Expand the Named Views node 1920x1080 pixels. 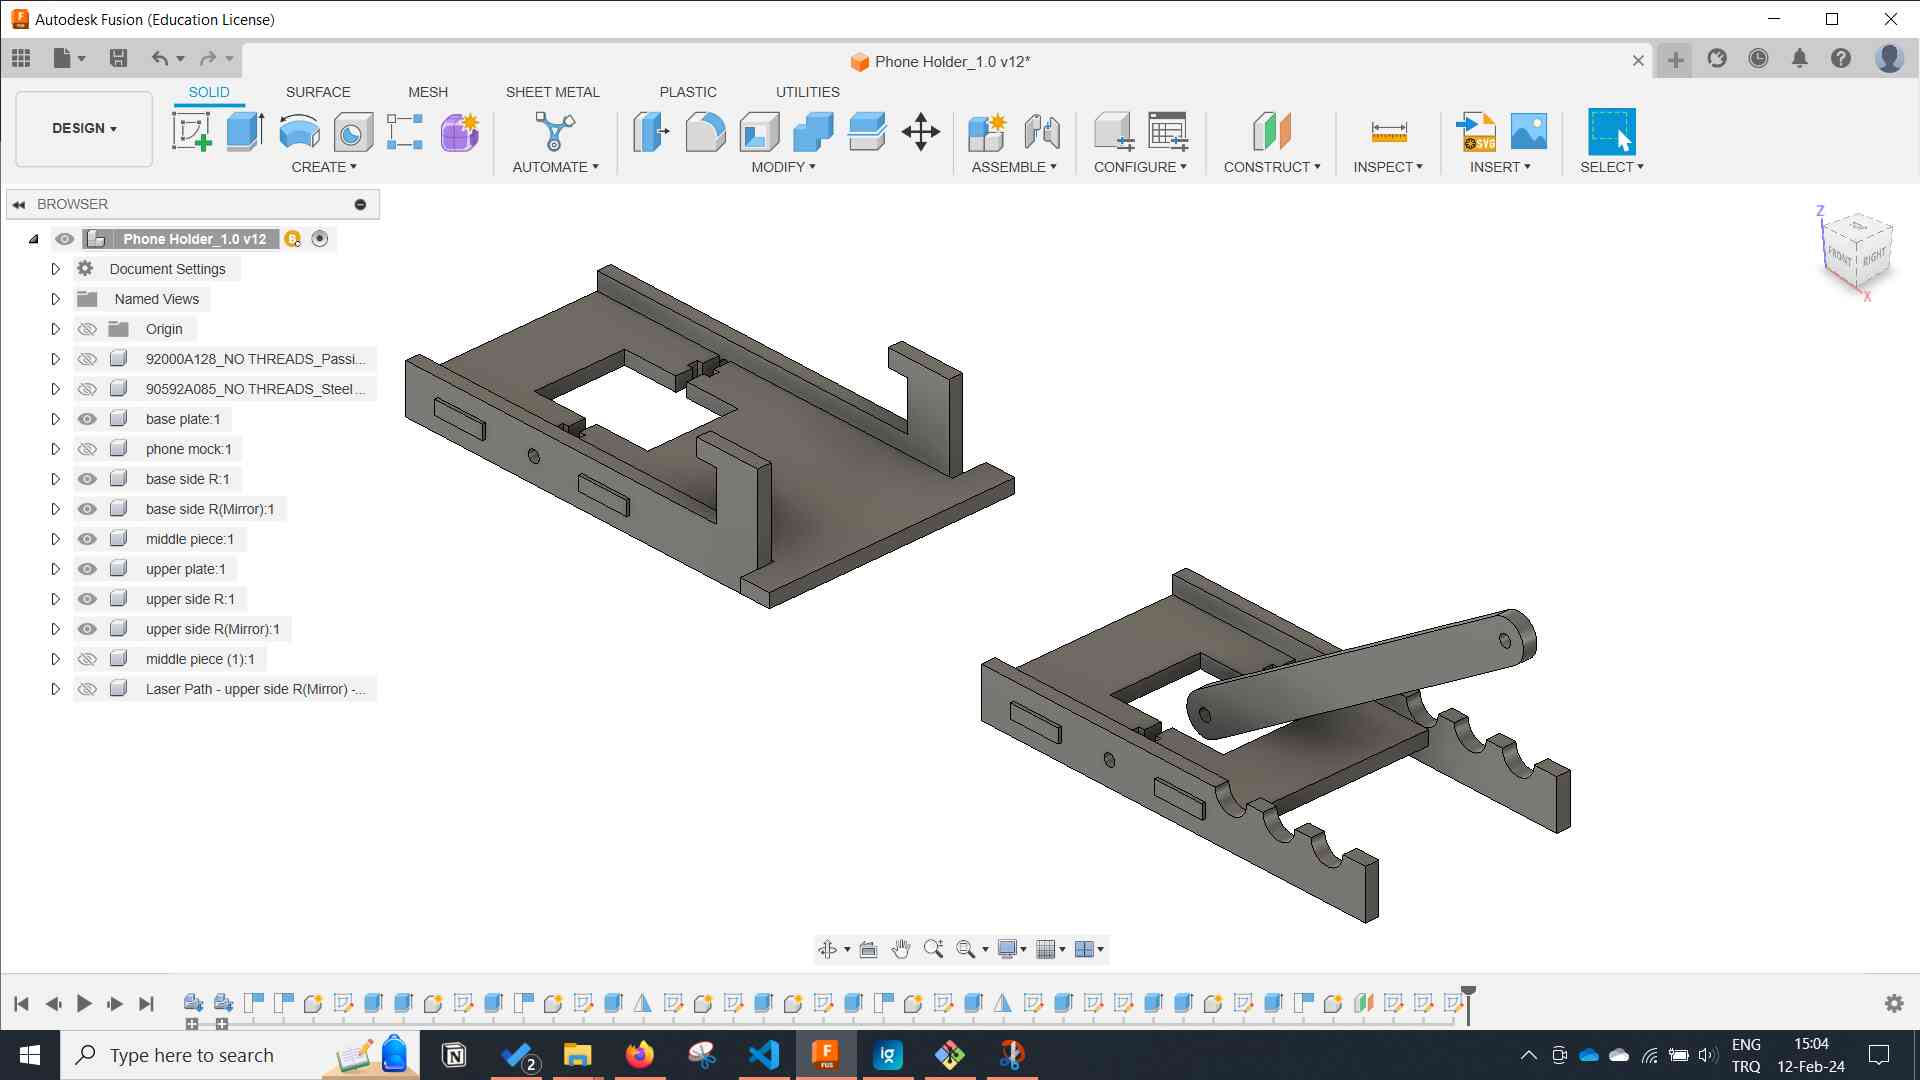56,299
